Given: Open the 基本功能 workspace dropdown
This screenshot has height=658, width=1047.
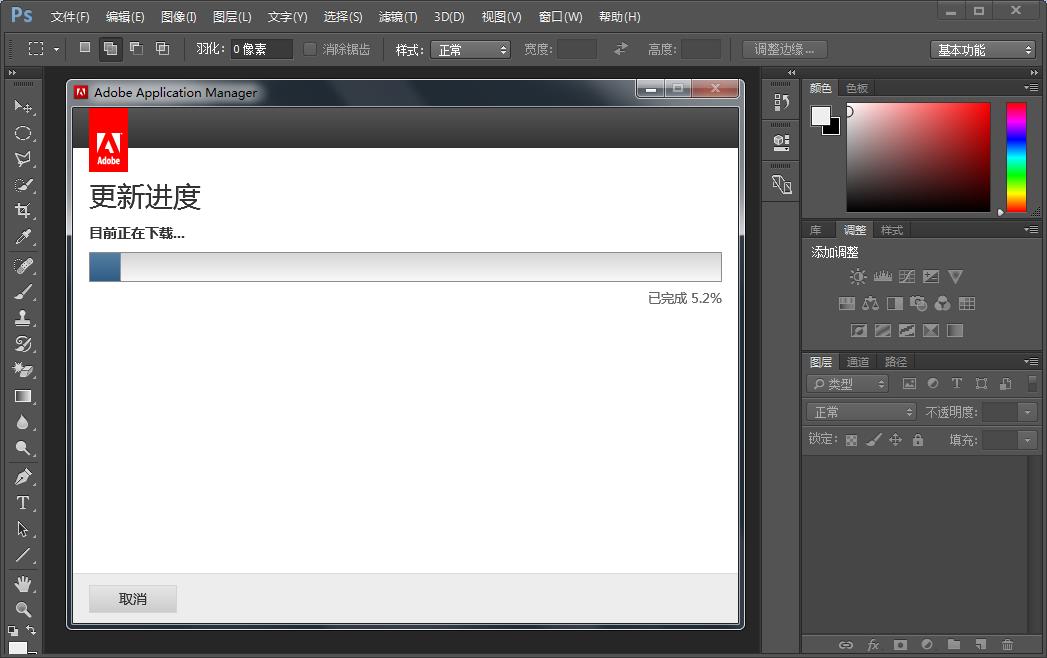Looking at the screenshot, I should [x=982, y=49].
